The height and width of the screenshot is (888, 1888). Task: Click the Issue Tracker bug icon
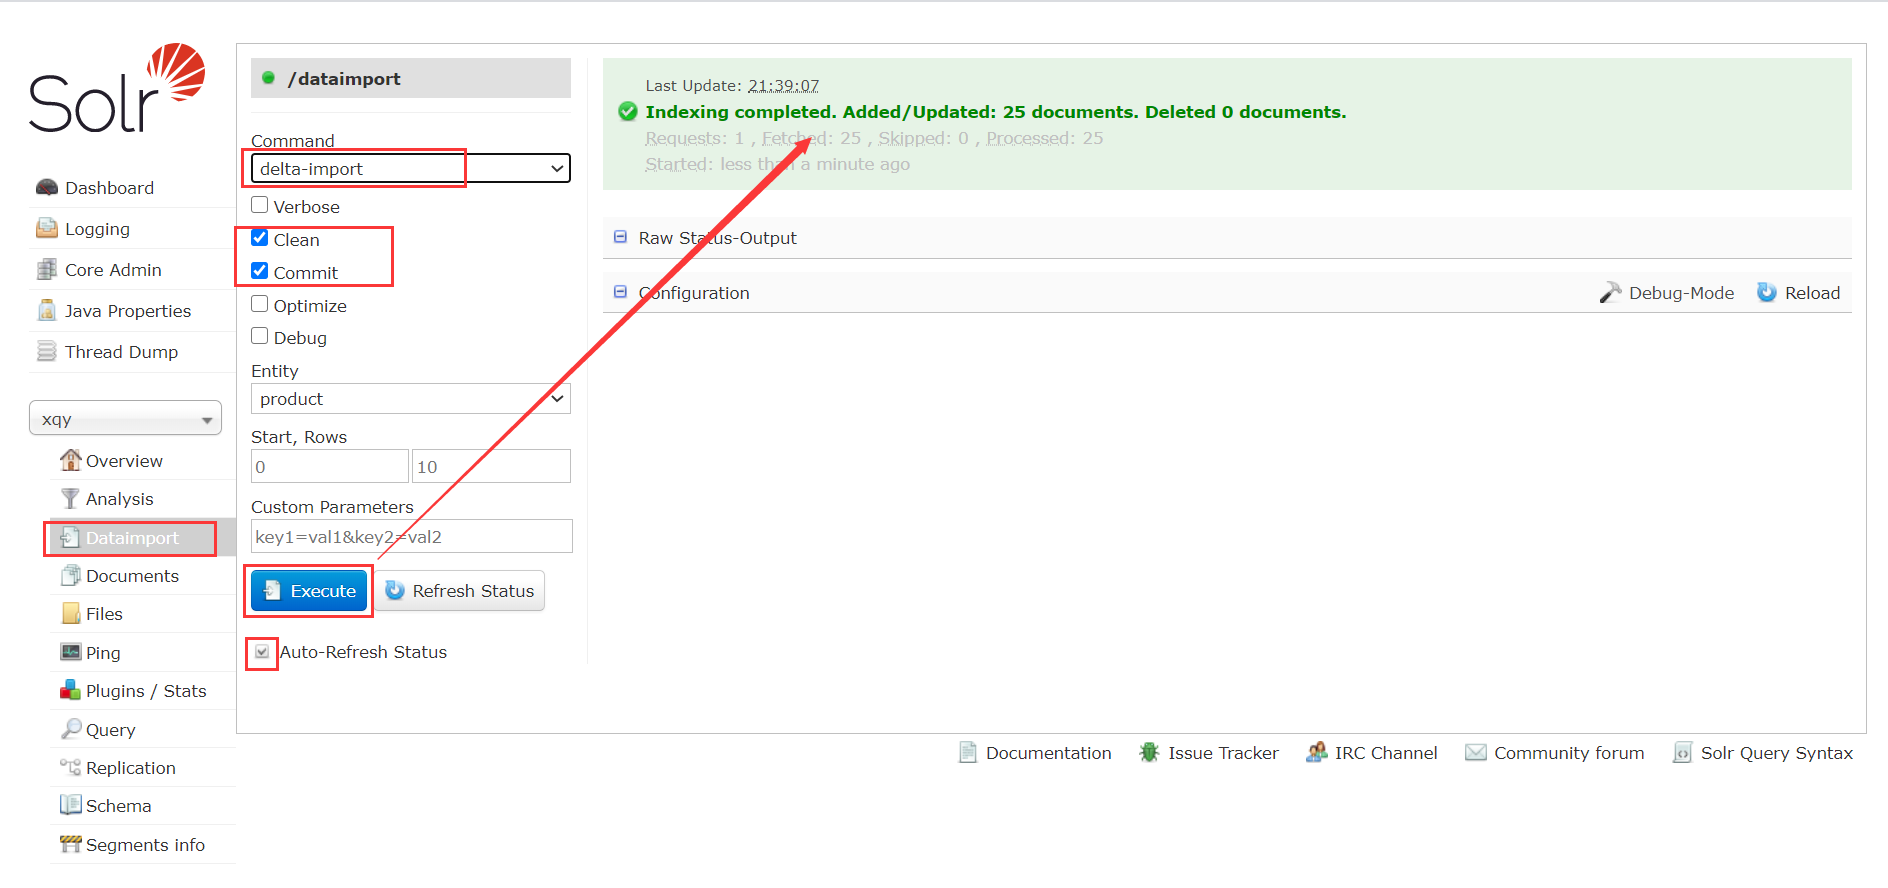pyautogui.click(x=1149, y=752)
